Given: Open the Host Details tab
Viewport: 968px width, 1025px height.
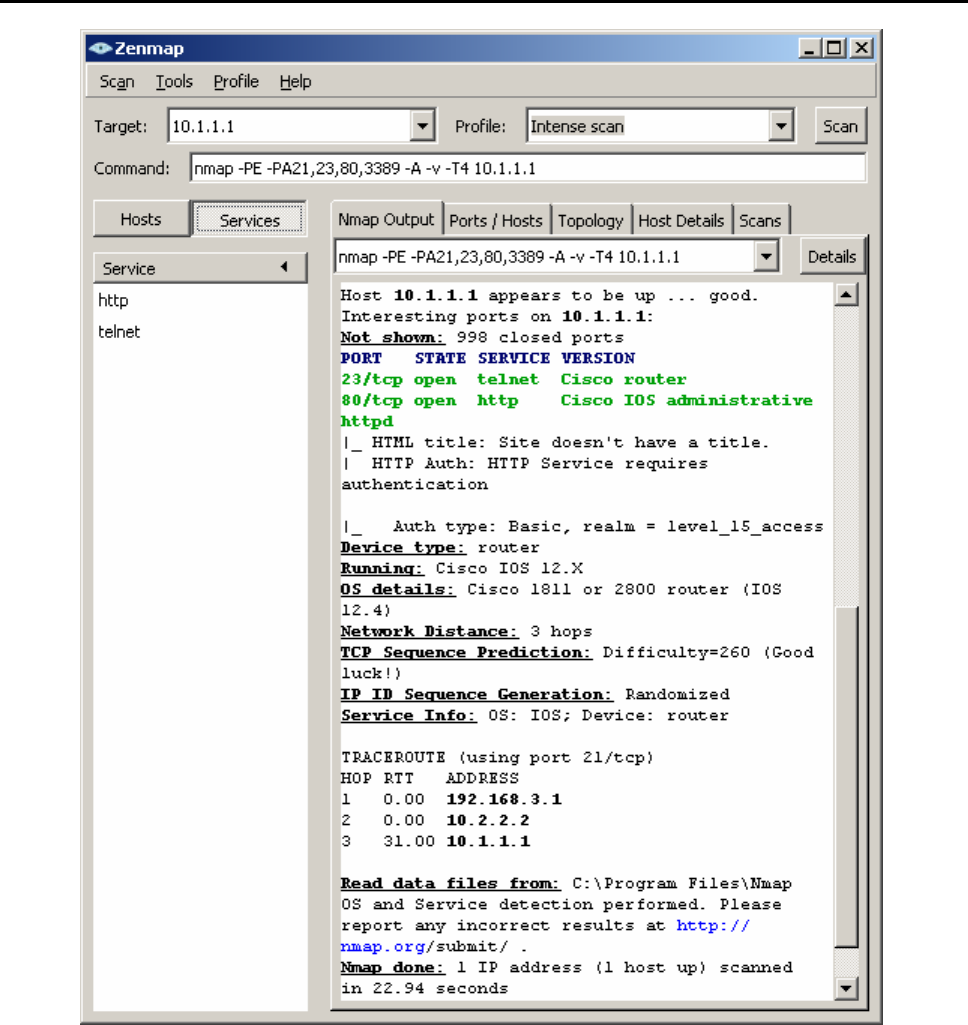Looking at the screenshot, I should click(681, 221).
